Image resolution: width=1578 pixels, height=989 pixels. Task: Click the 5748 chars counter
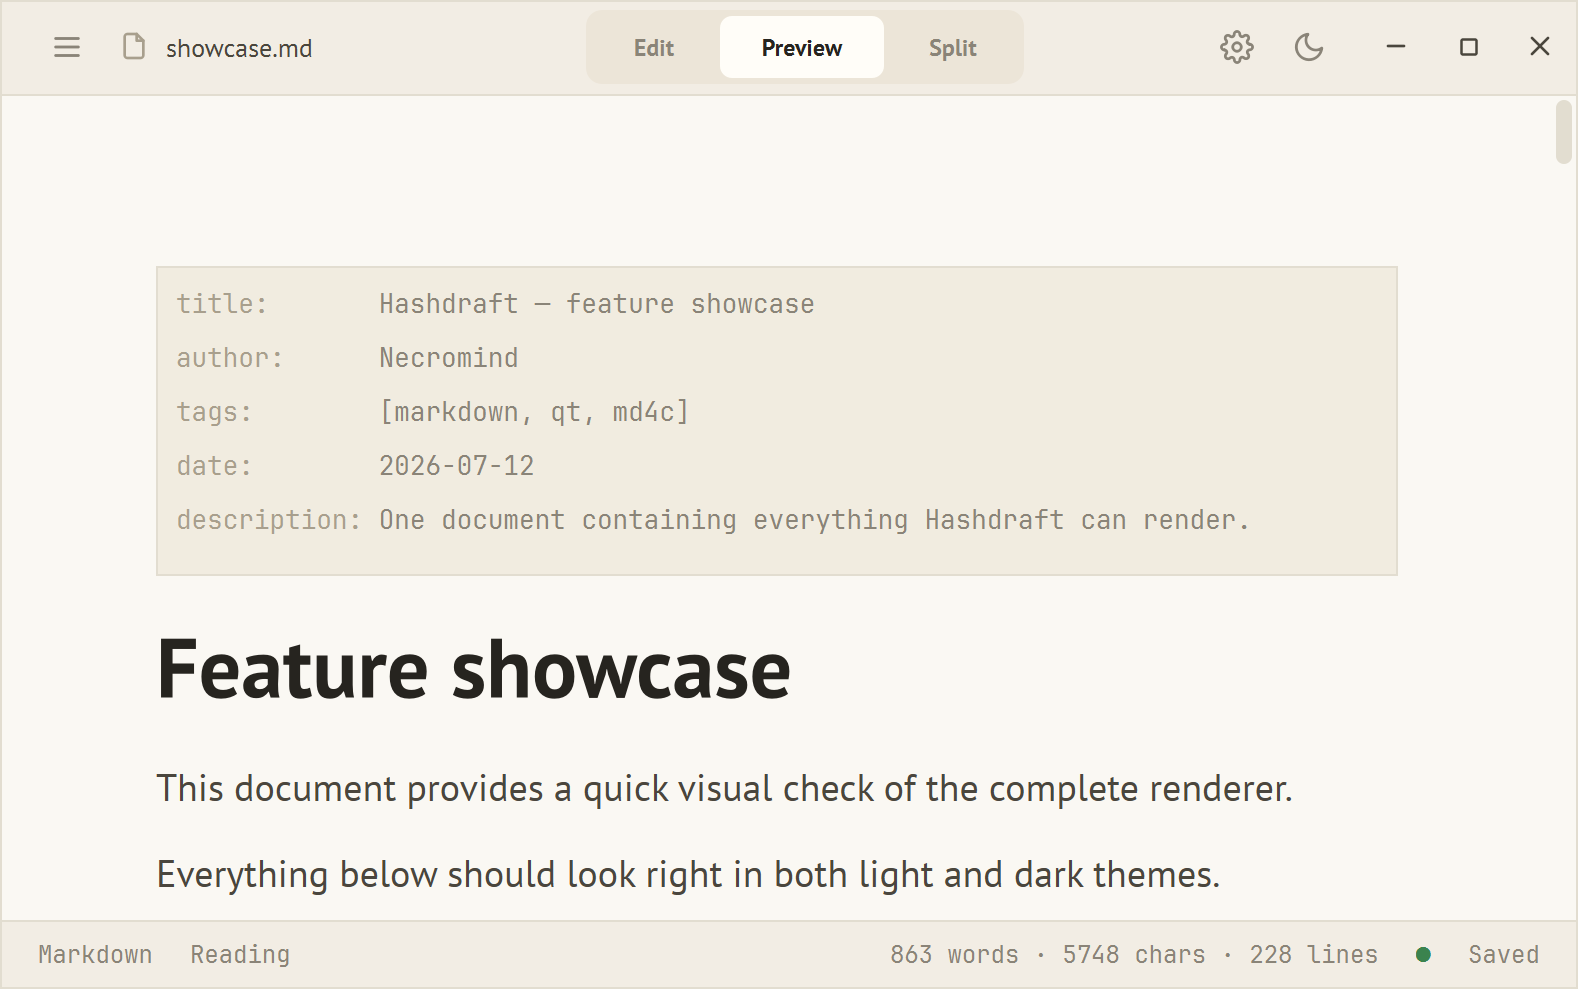(1134, 955)
